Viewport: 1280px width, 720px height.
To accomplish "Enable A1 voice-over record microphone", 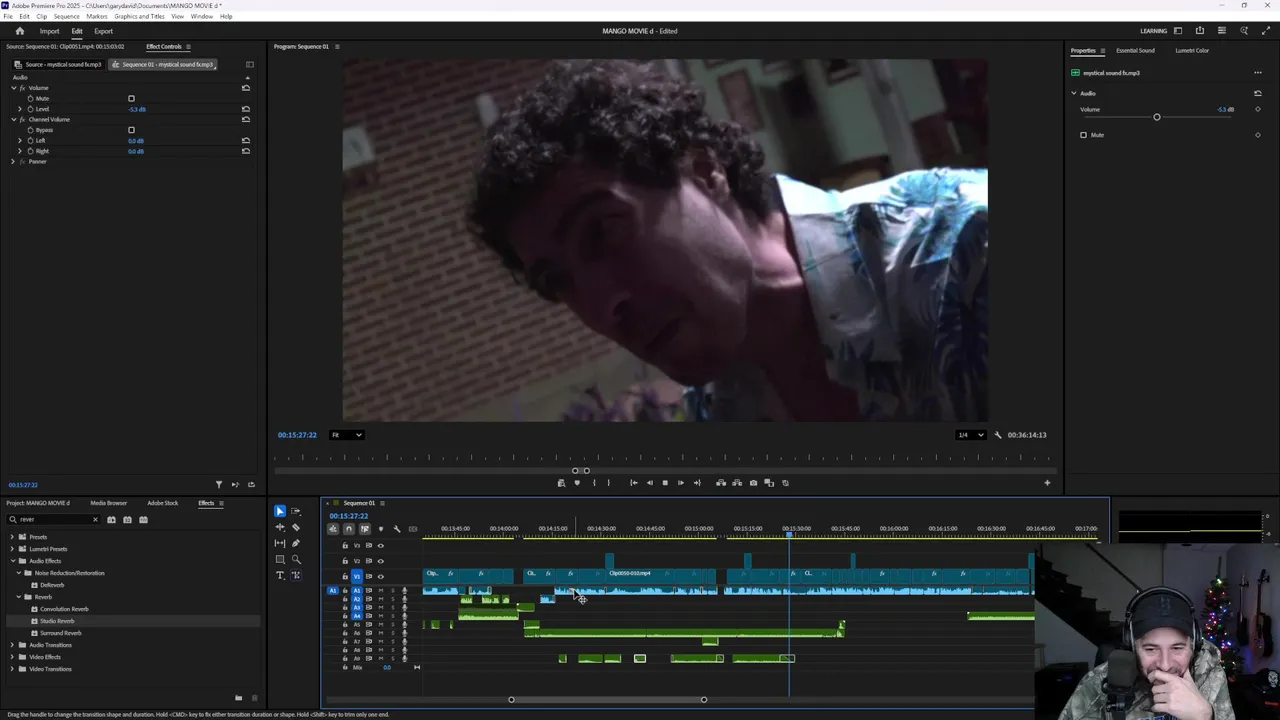I will tap(404, 590).
